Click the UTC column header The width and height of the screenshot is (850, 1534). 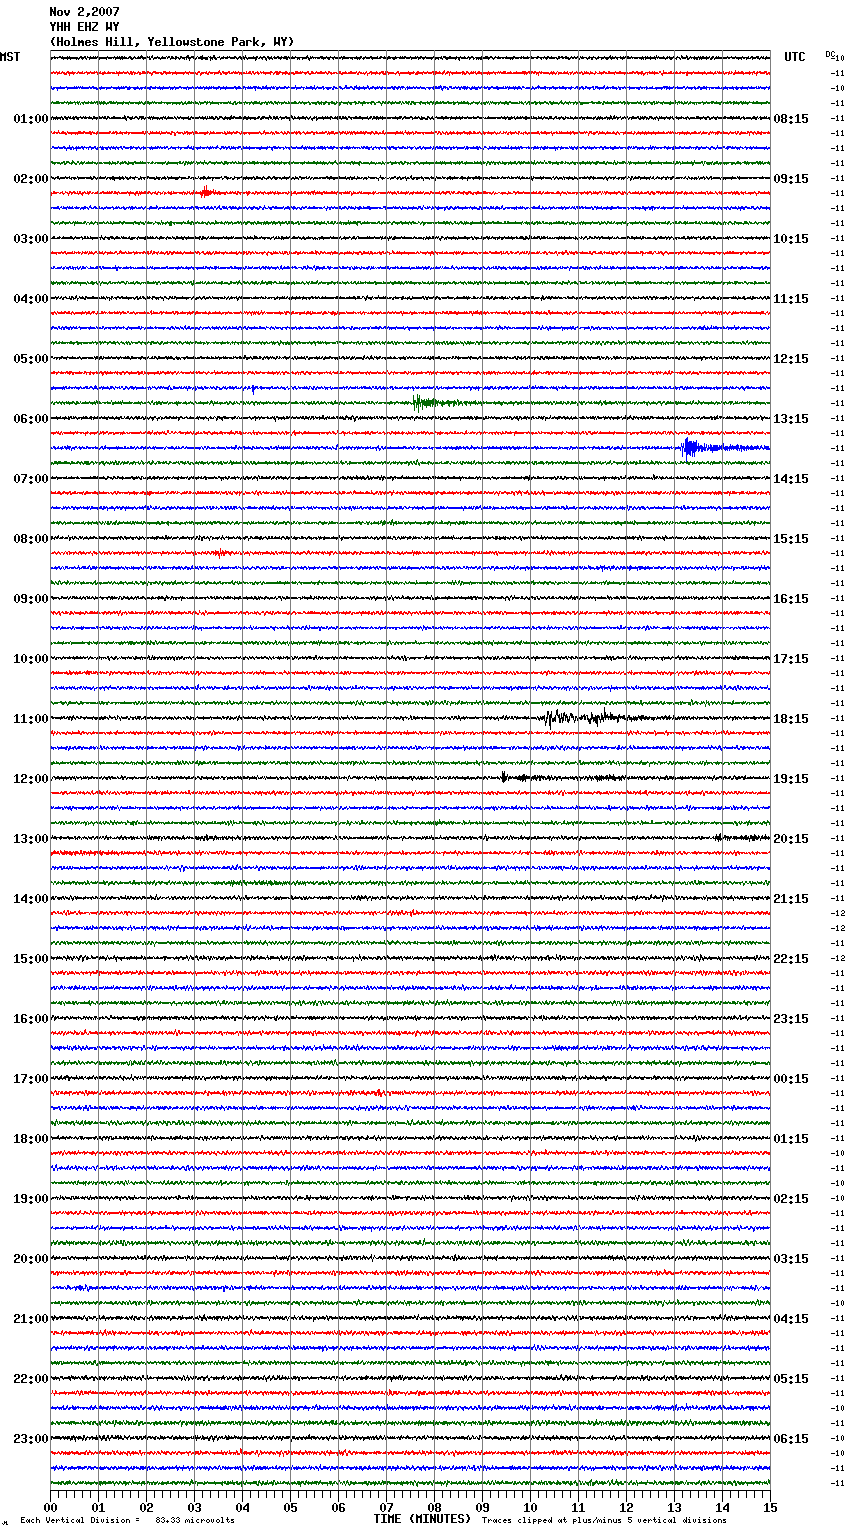click(x=795, y=57)
